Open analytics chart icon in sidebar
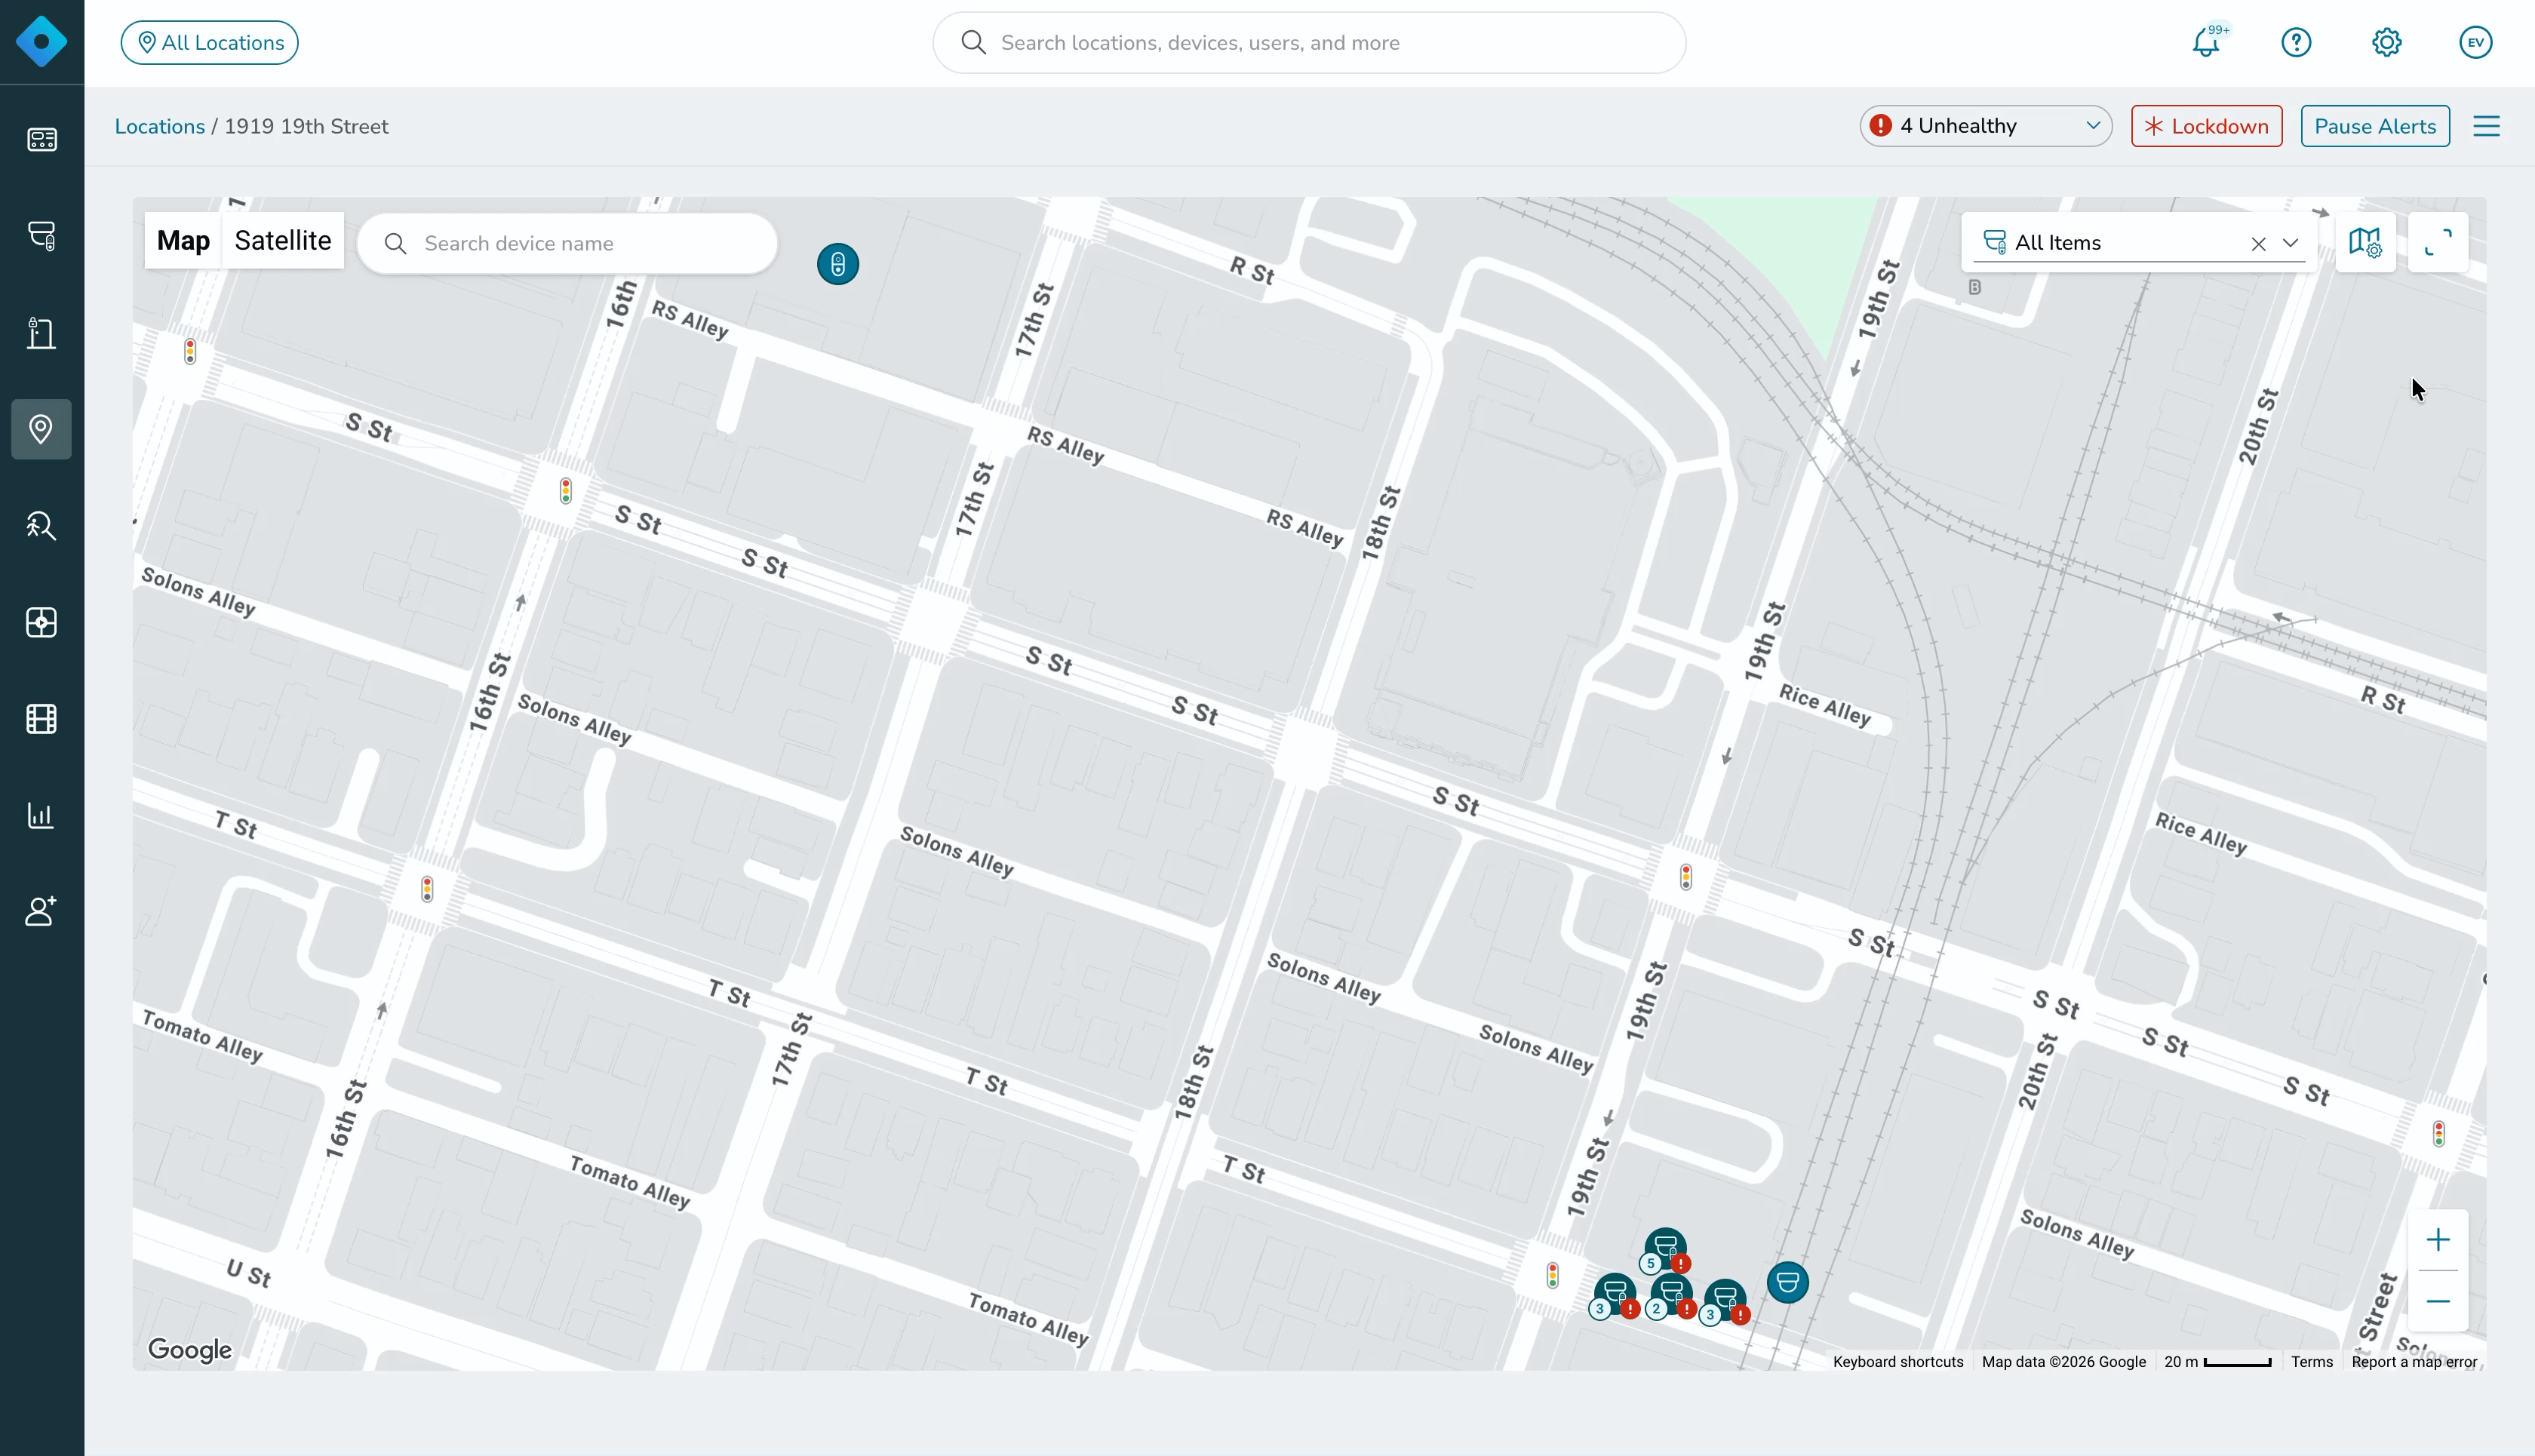Screen dimensions: 2535x1456 tap(41, 815)
